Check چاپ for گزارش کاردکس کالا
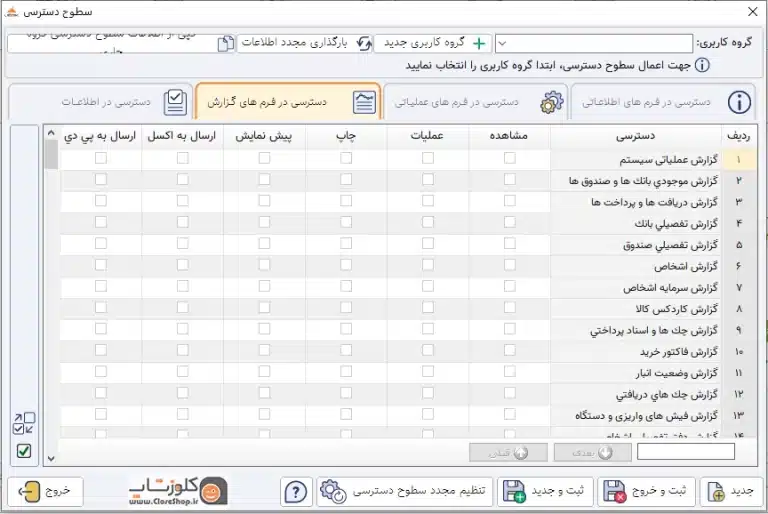This screenshot has width=768, height=514. pyautogui.click(x=346, y=307)
